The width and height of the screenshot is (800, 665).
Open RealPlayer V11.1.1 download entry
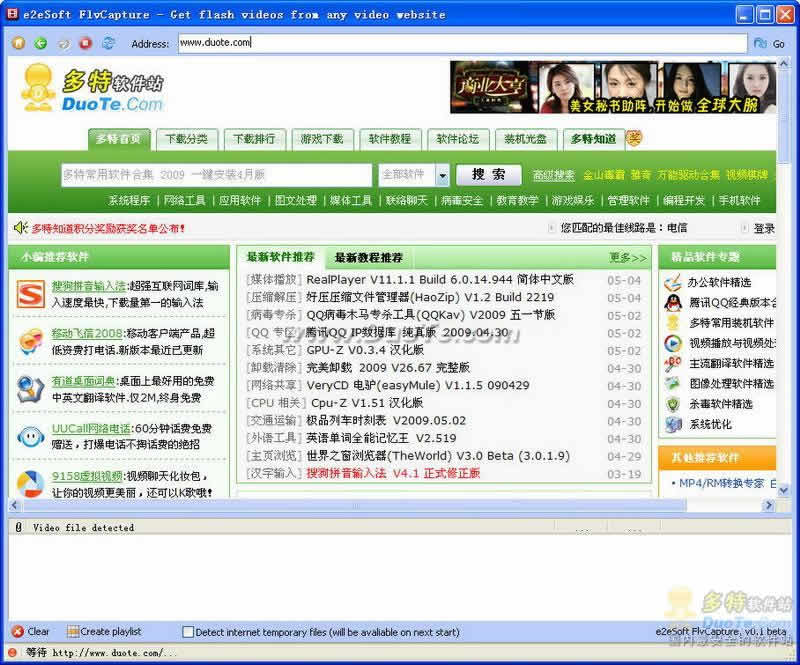[x=440, y=280]
